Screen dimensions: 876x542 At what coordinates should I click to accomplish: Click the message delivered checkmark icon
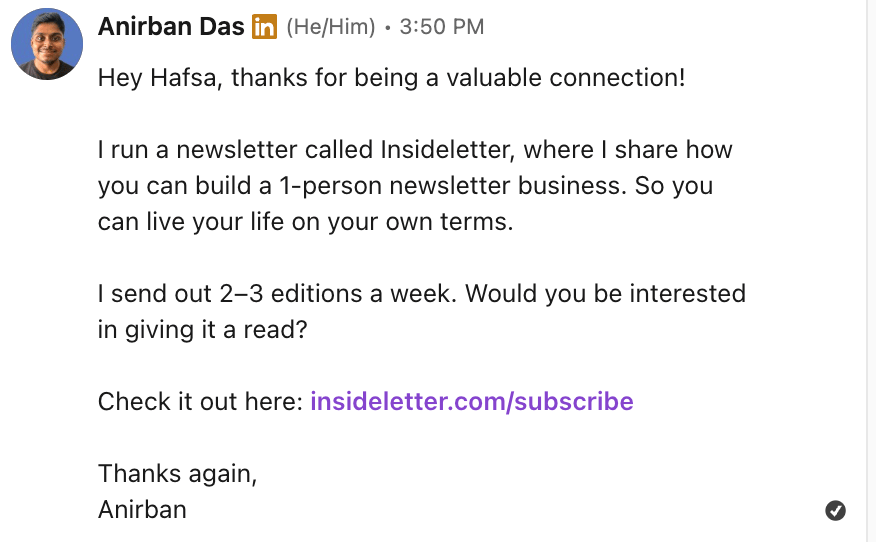pyautogui.click(x=835, y=510)
